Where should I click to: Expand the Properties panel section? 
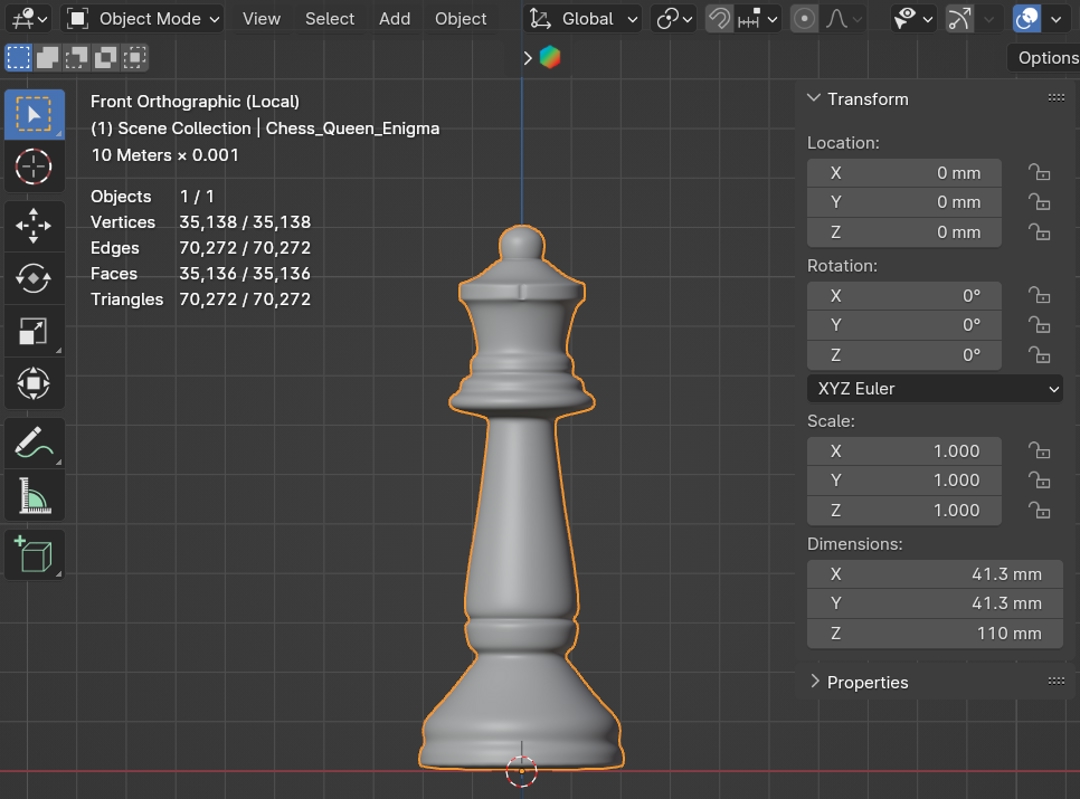point(866,682)
